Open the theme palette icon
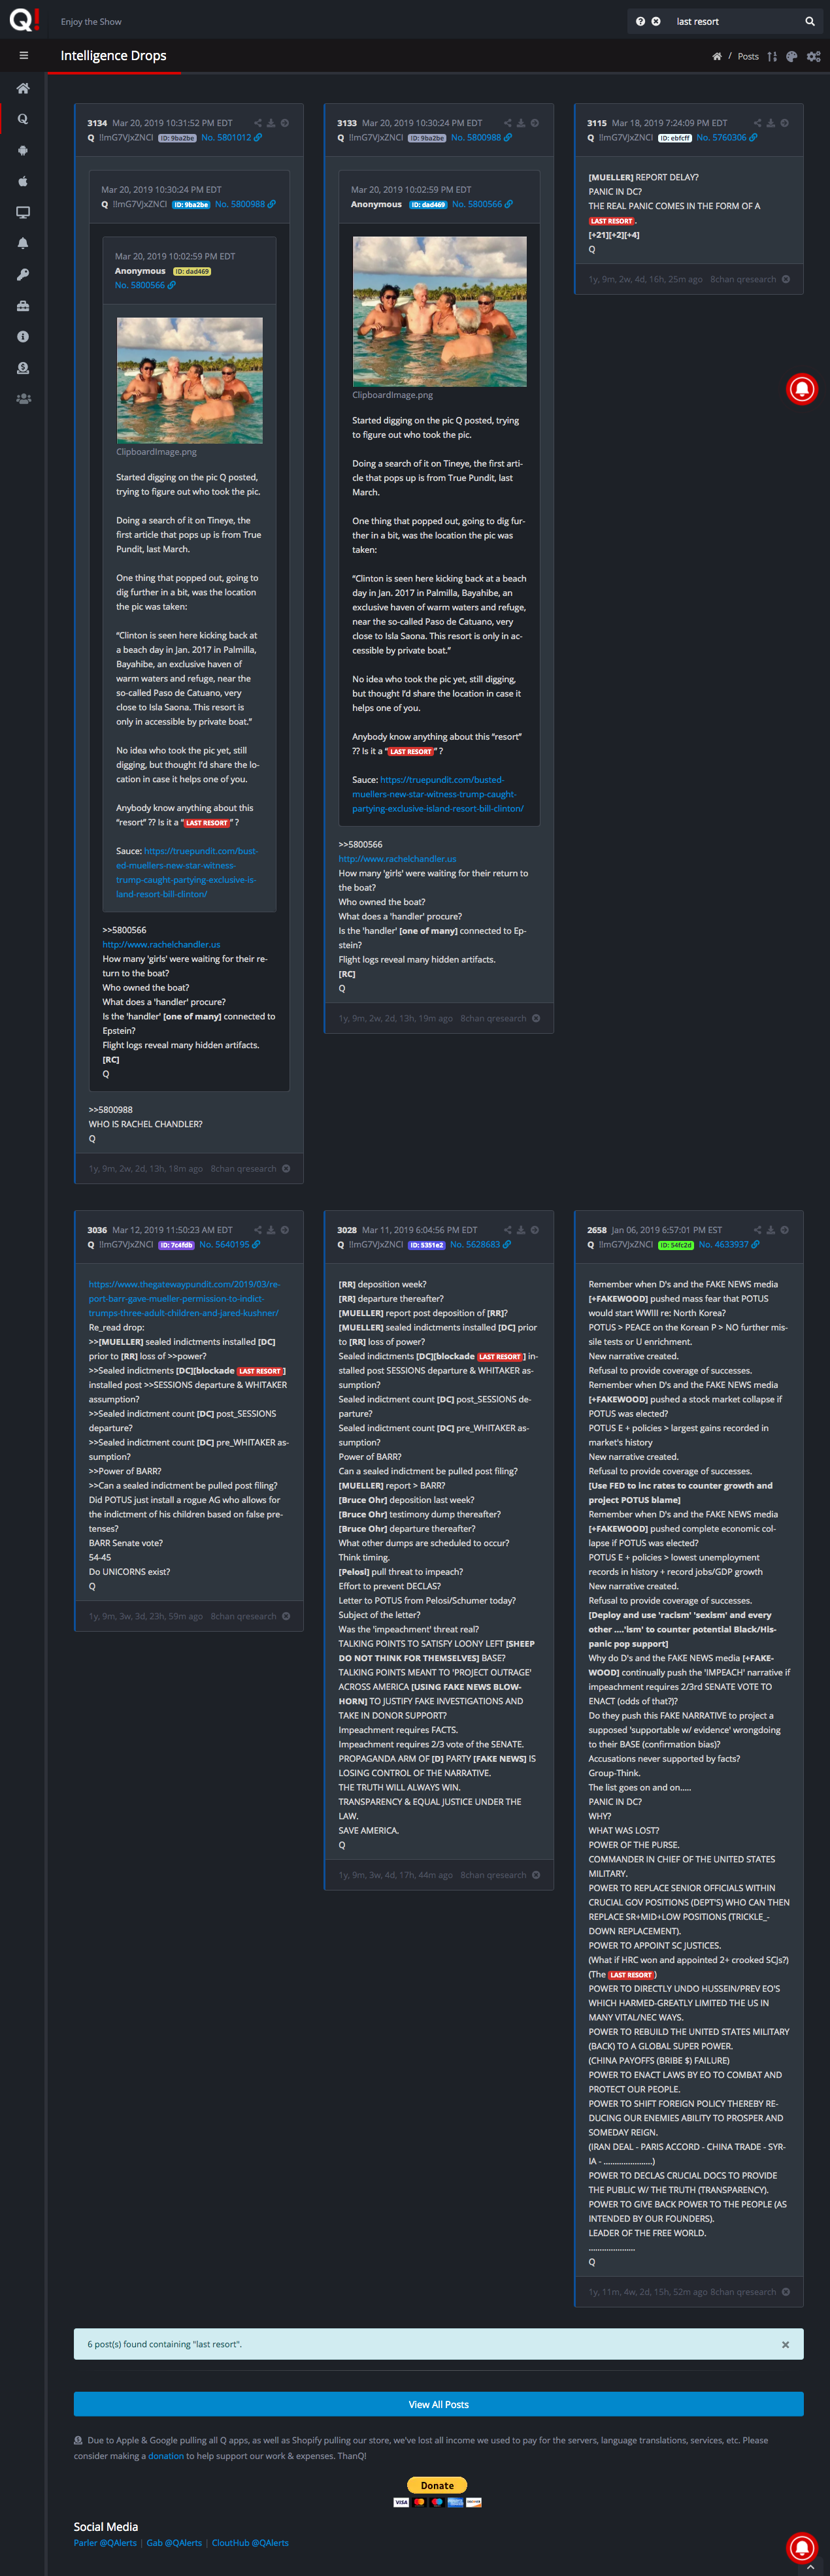The height and width of the screenshot is (2576, 830). click(x=792, y=57)
